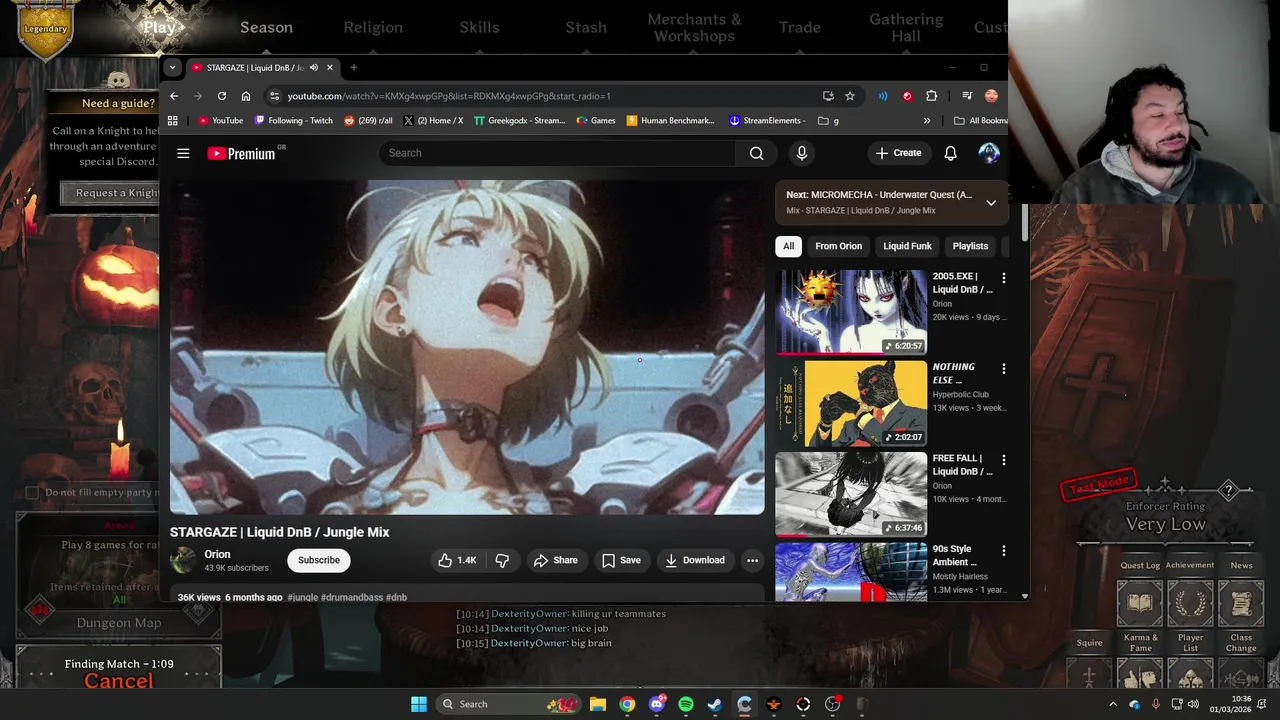Open Discord from the taskbar
The image size is (1280, 720).
657,704
